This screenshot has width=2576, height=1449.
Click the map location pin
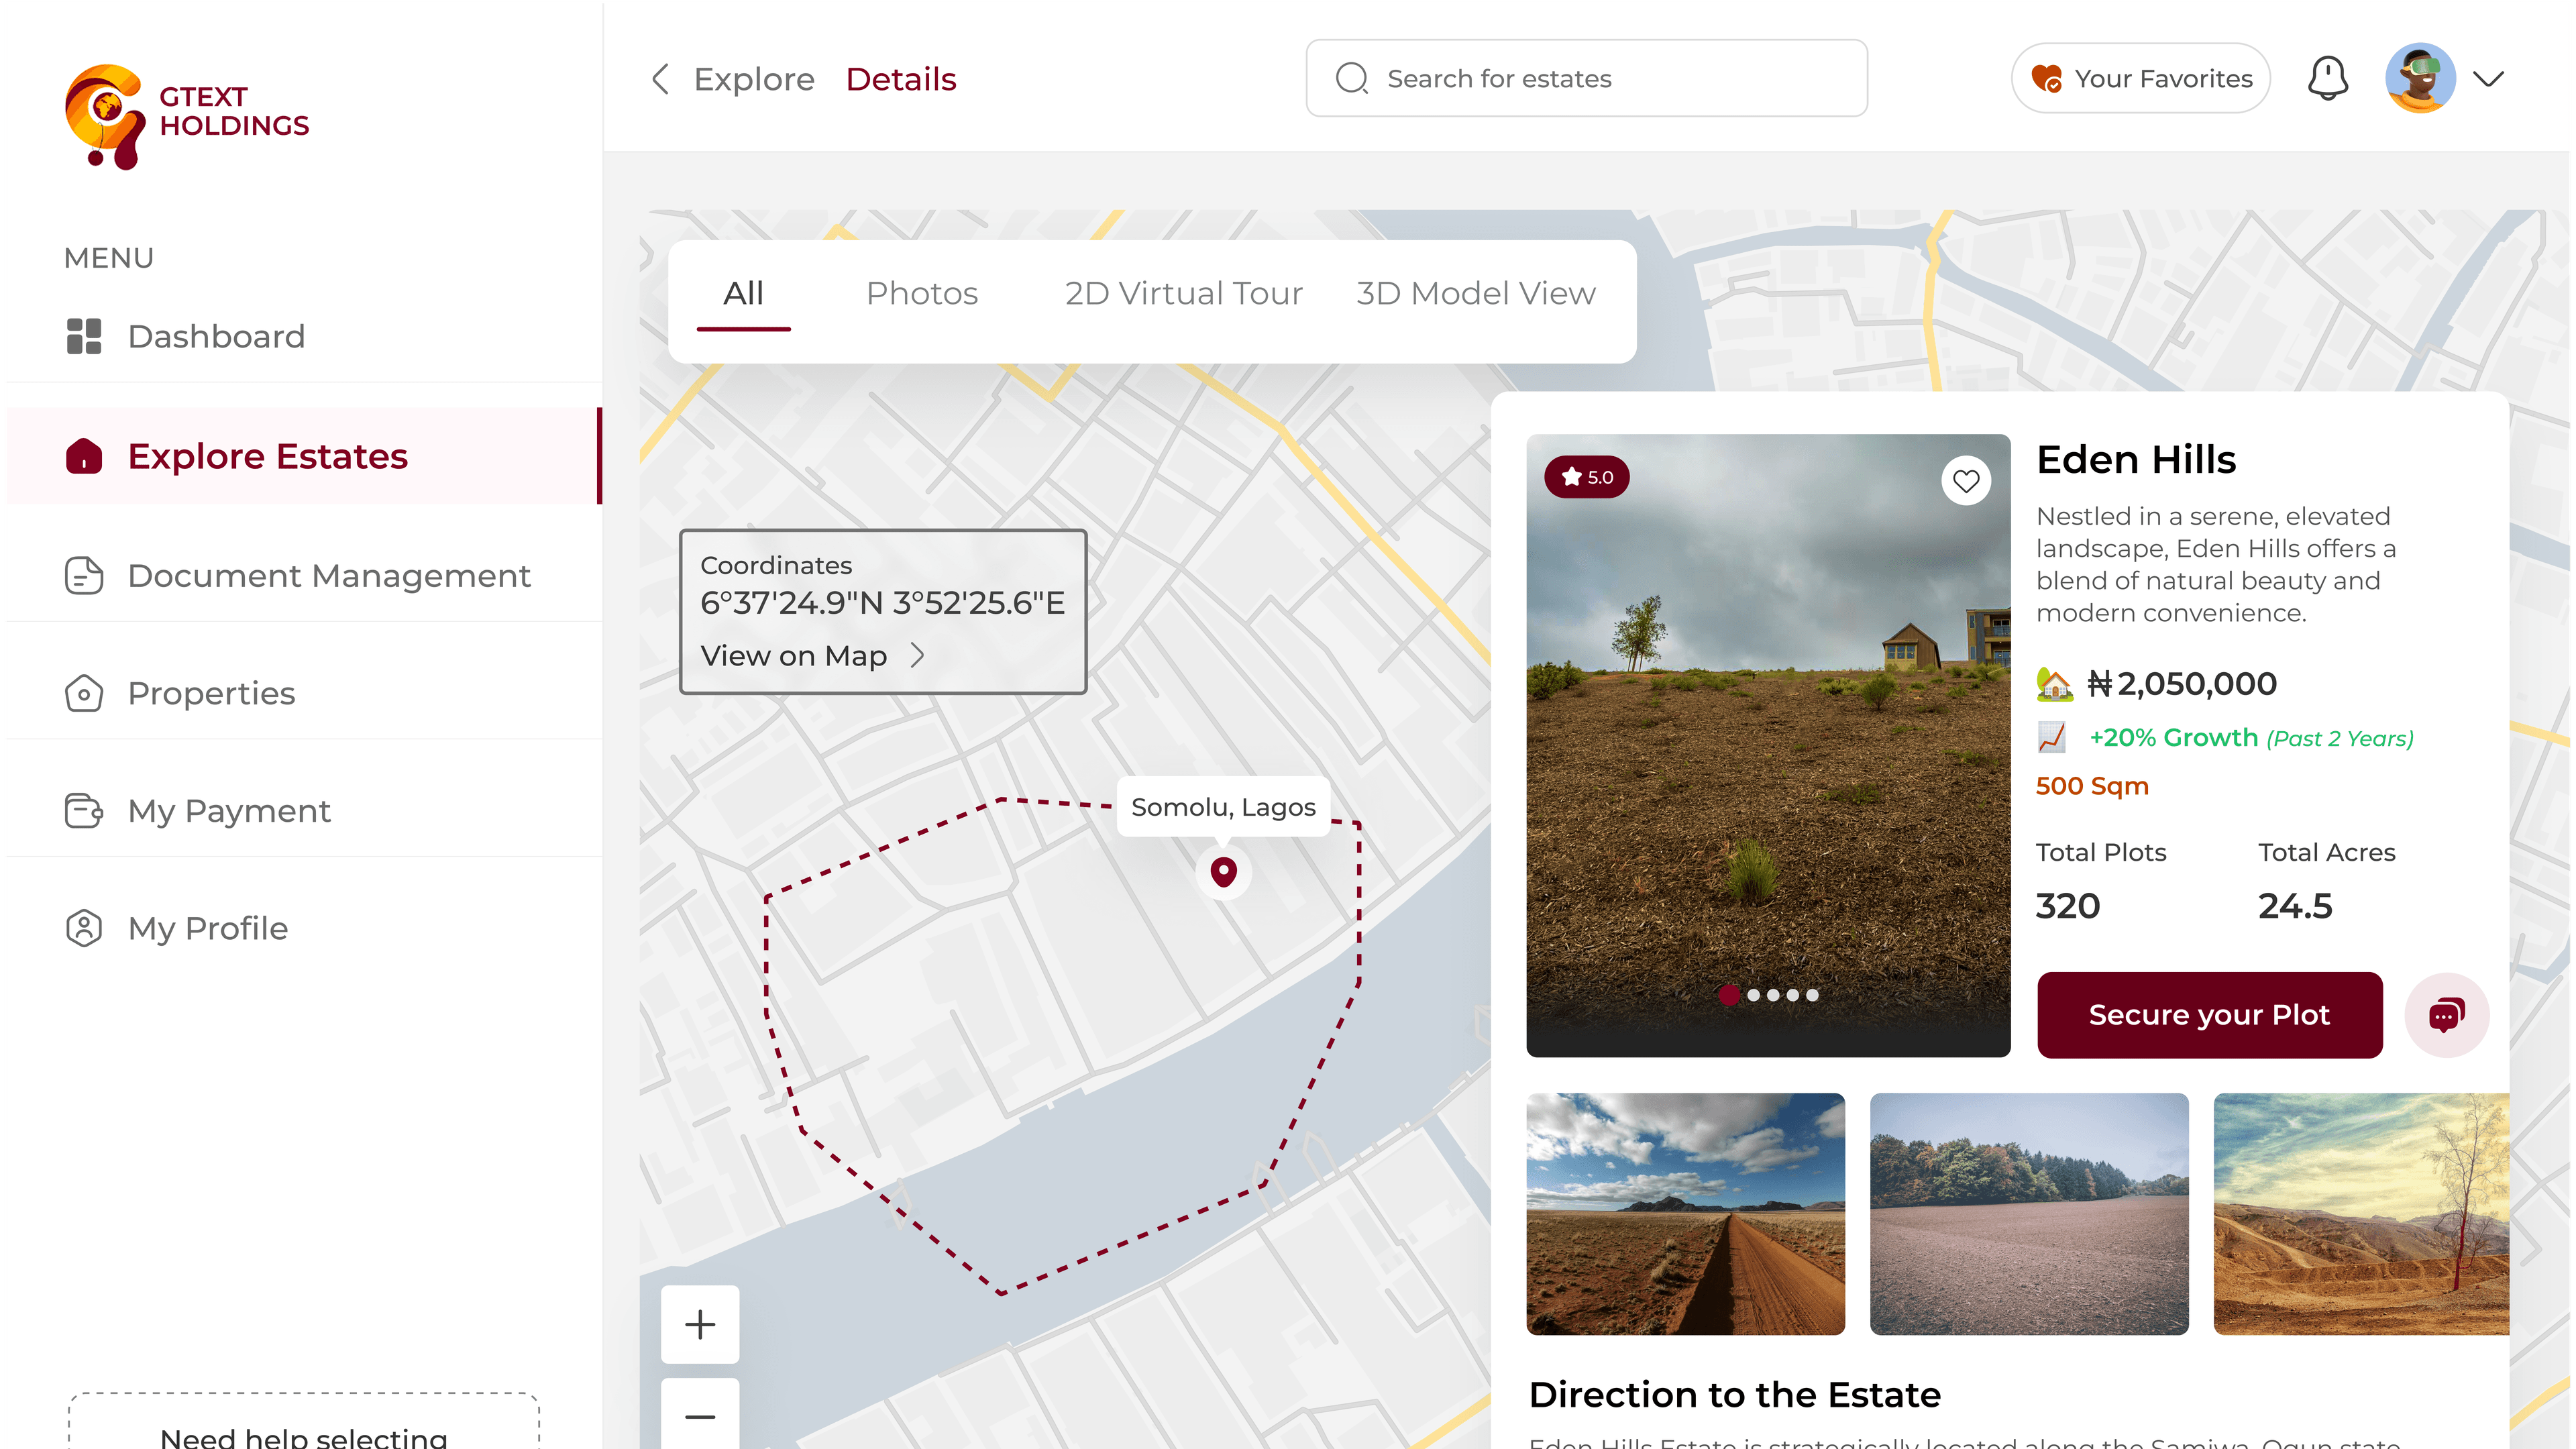point(1223,872)
